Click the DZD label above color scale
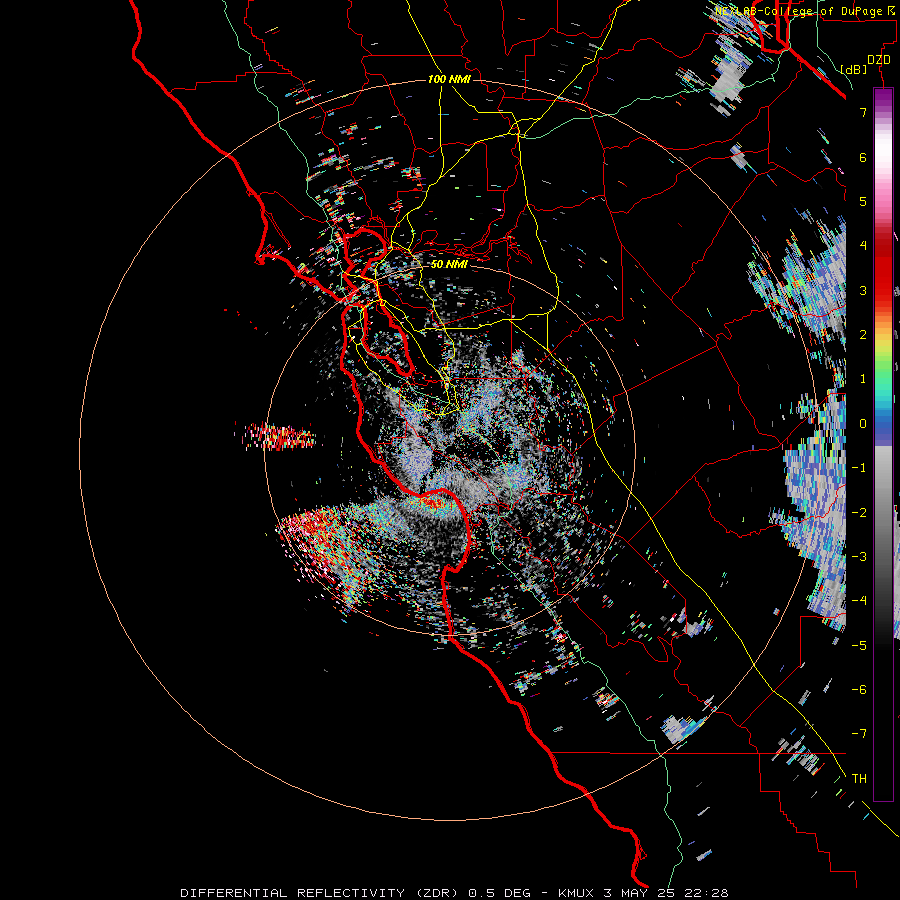Image resolution: width=900 pixels, height=900 pixels. pos(879,60)
